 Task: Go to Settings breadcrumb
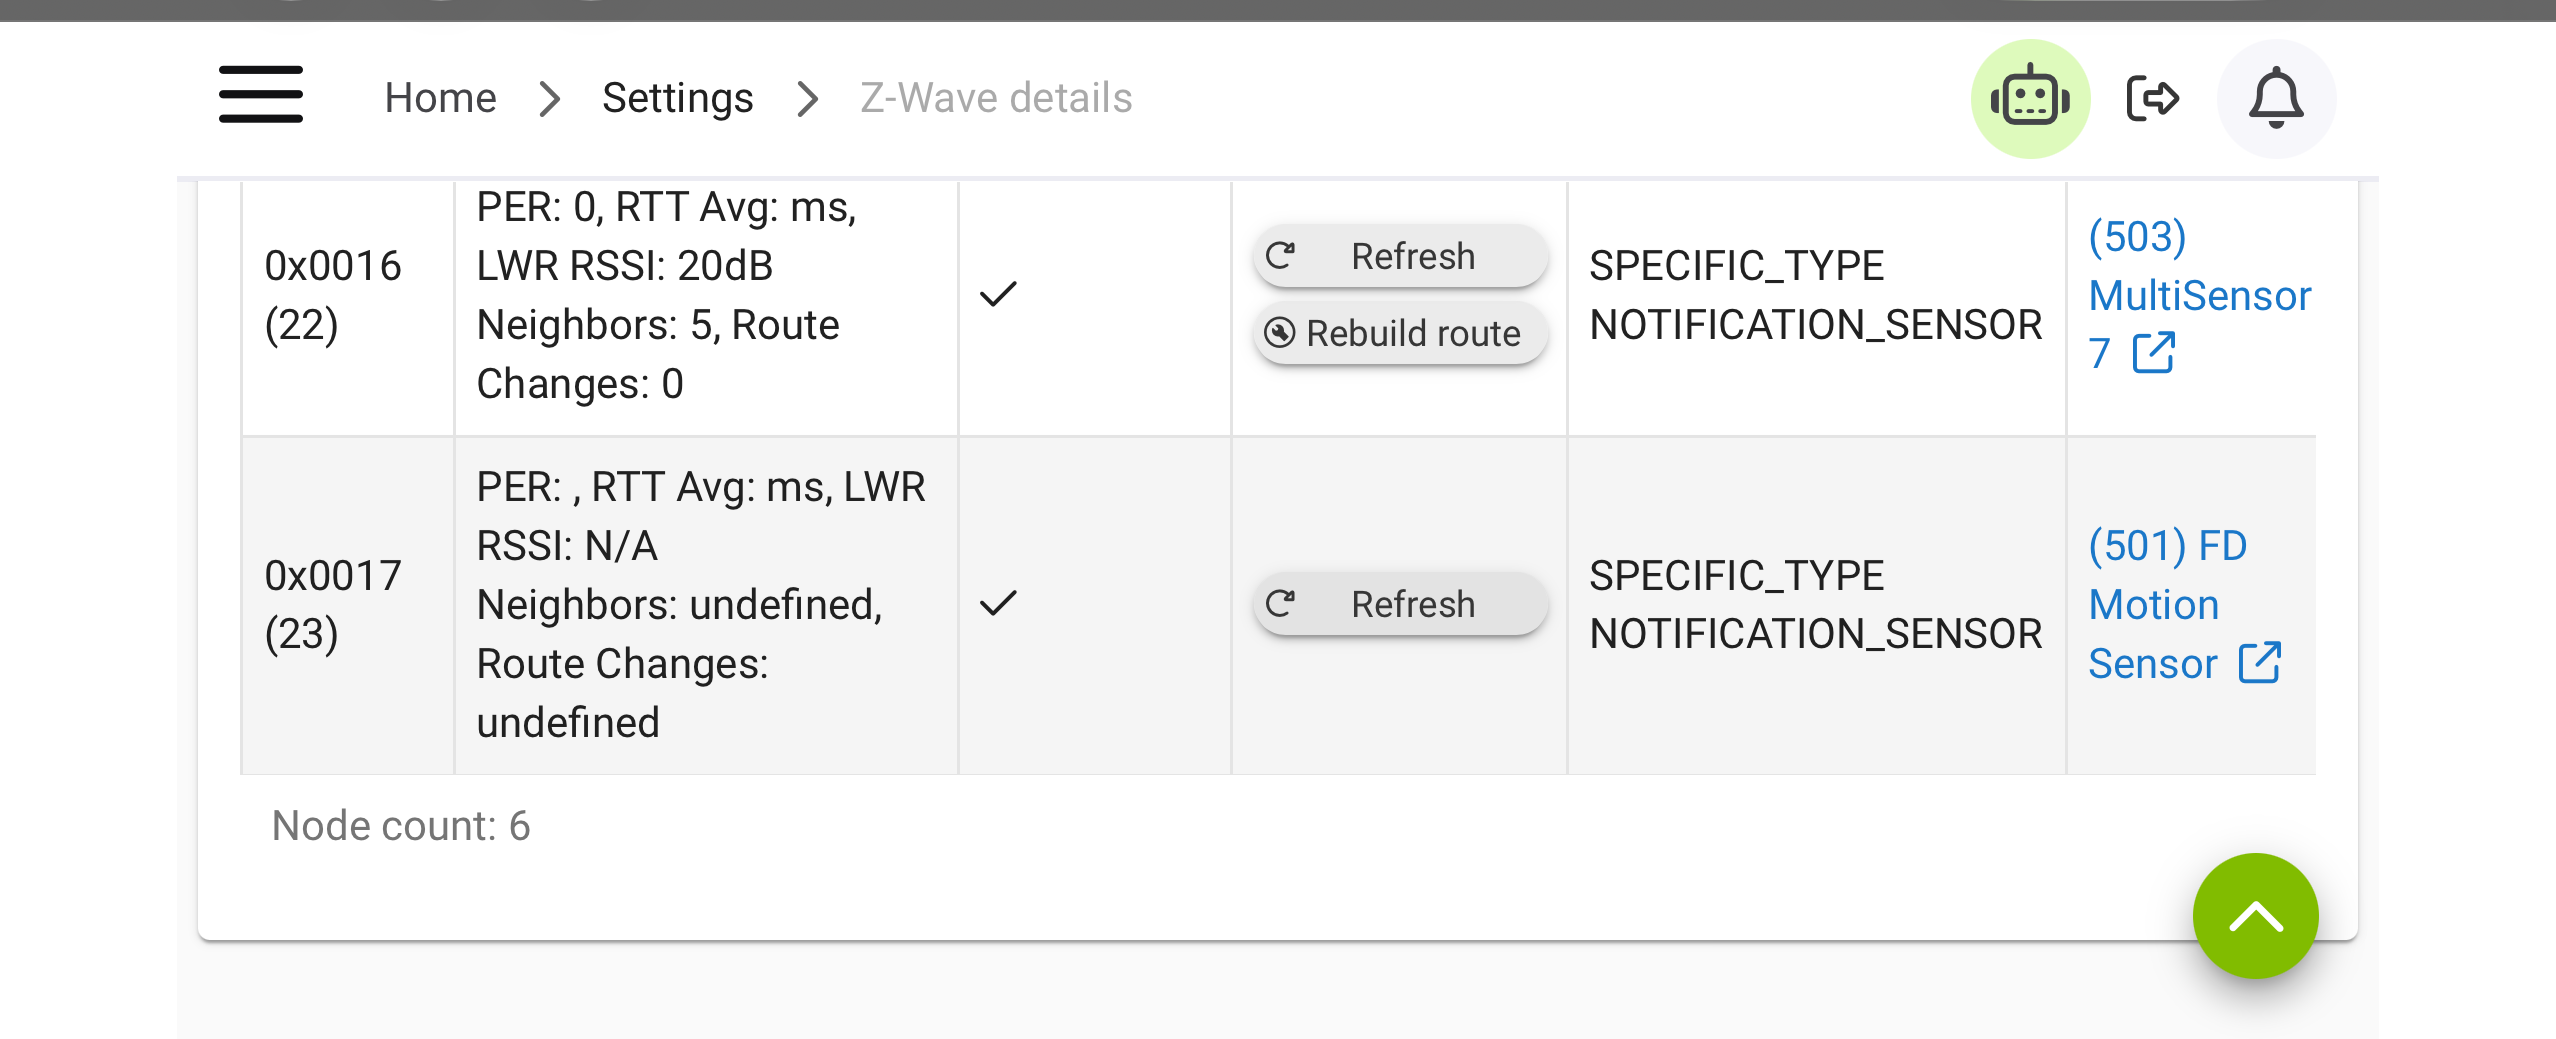click(x=678, y=98)
